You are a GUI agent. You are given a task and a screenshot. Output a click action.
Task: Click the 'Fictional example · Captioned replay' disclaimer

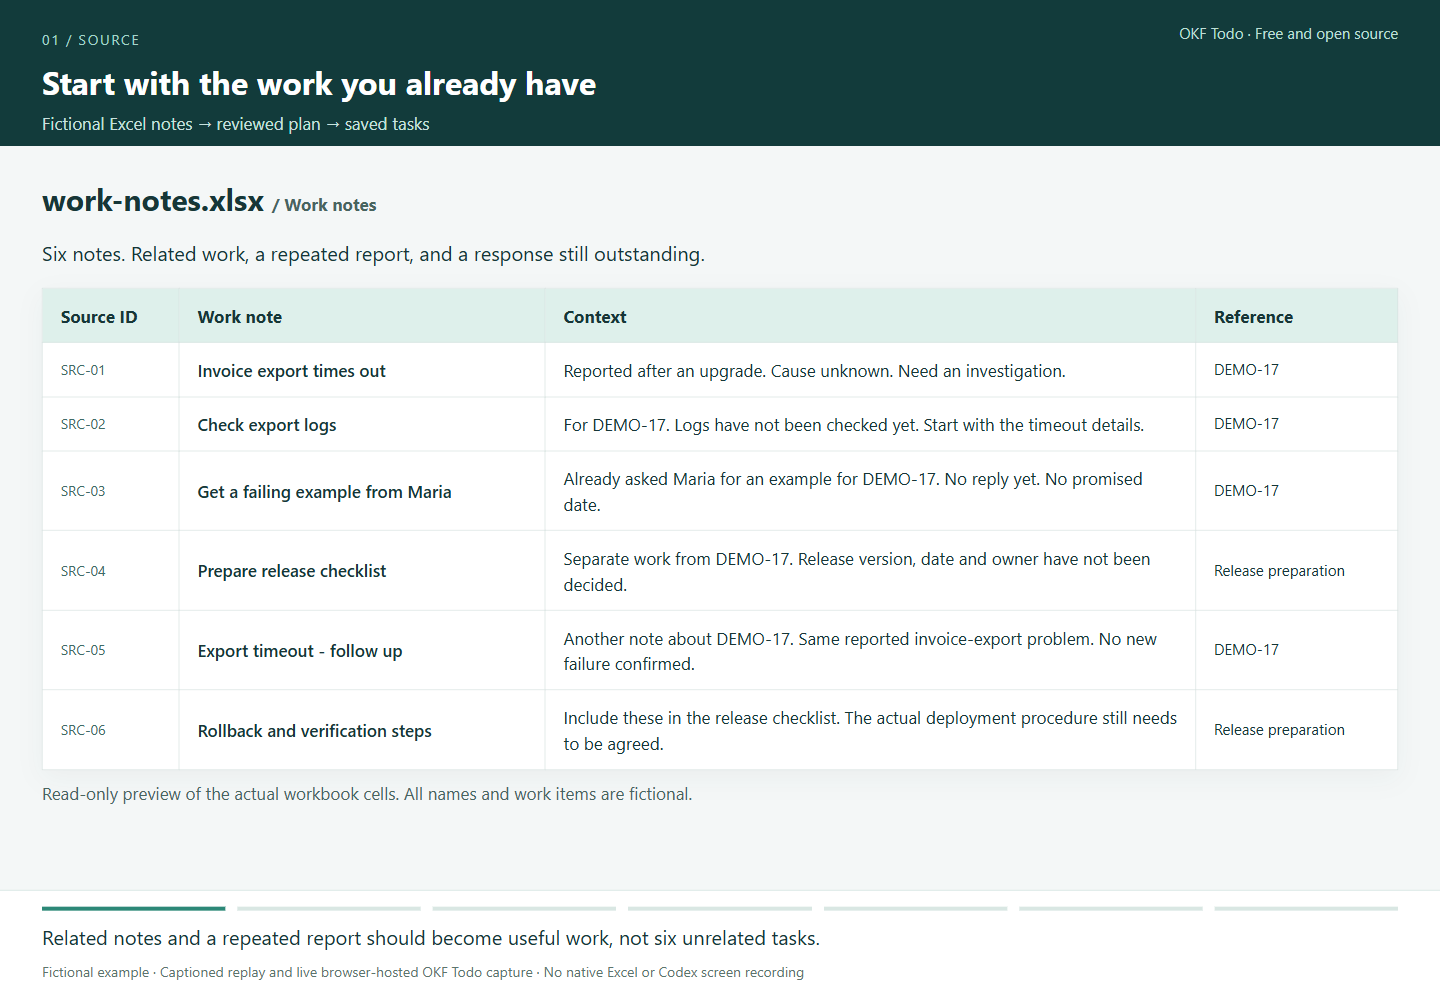click(x=423, y=972)
